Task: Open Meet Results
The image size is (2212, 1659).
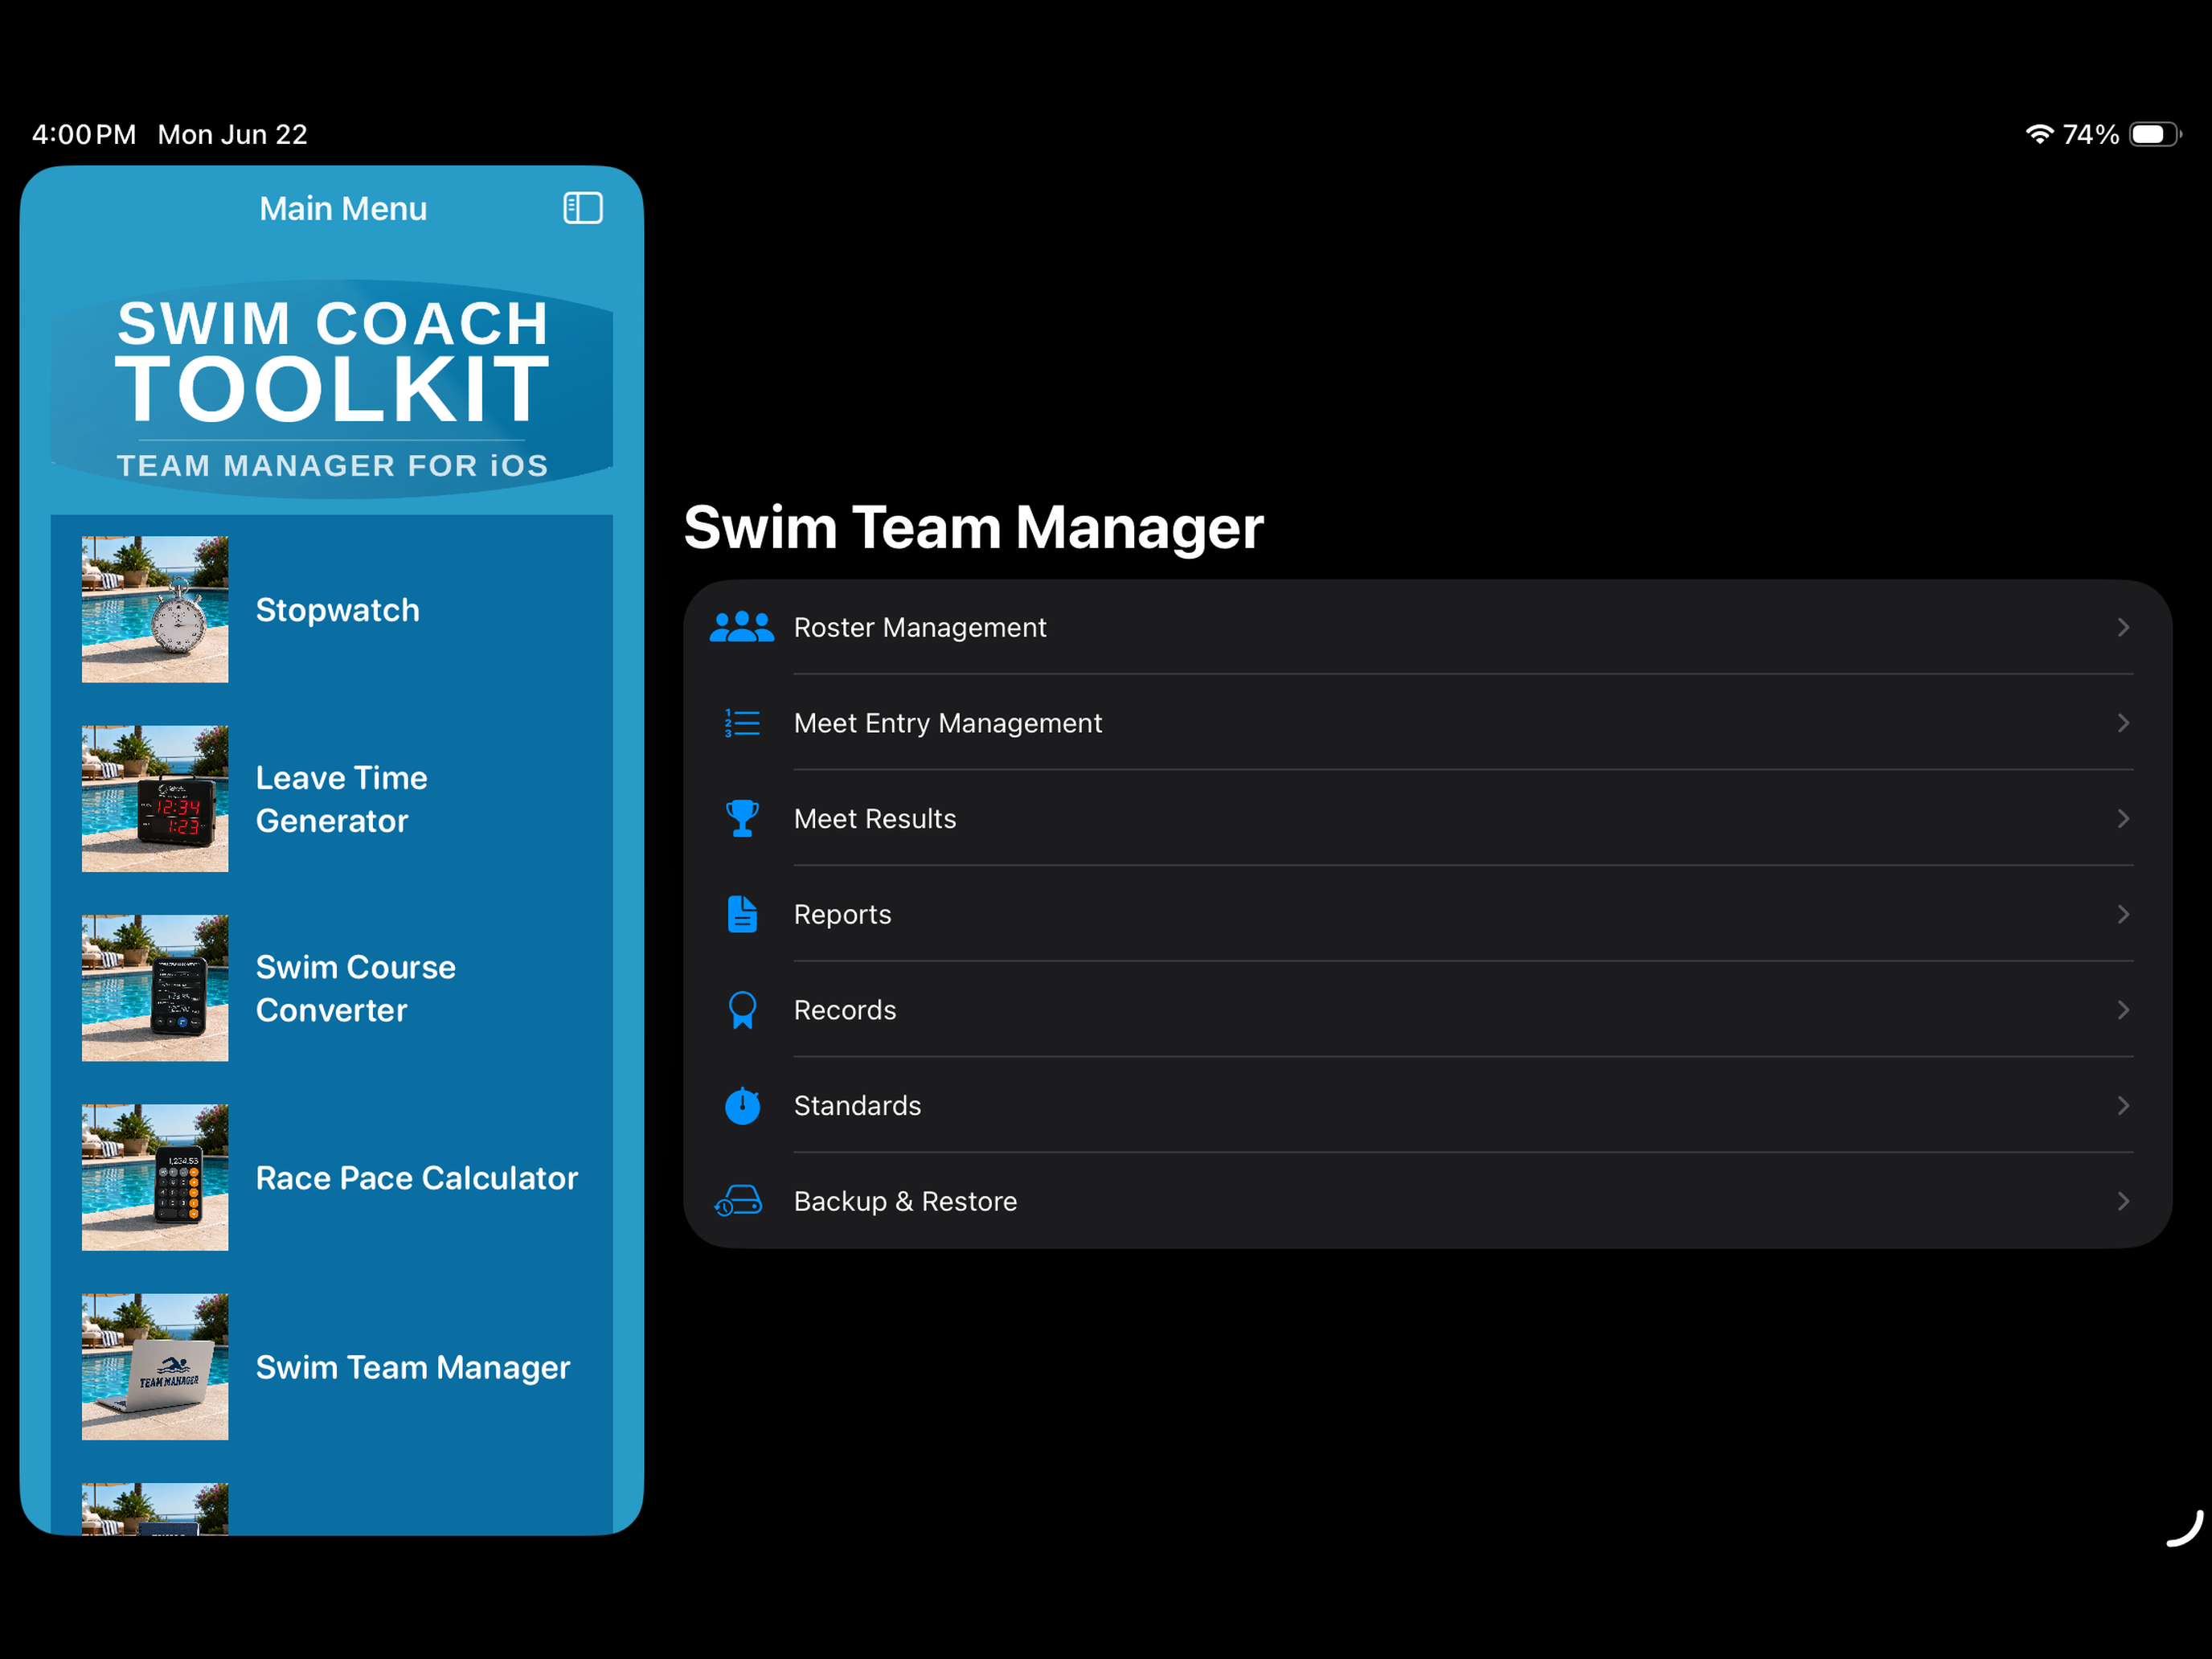Action: 1428,818
